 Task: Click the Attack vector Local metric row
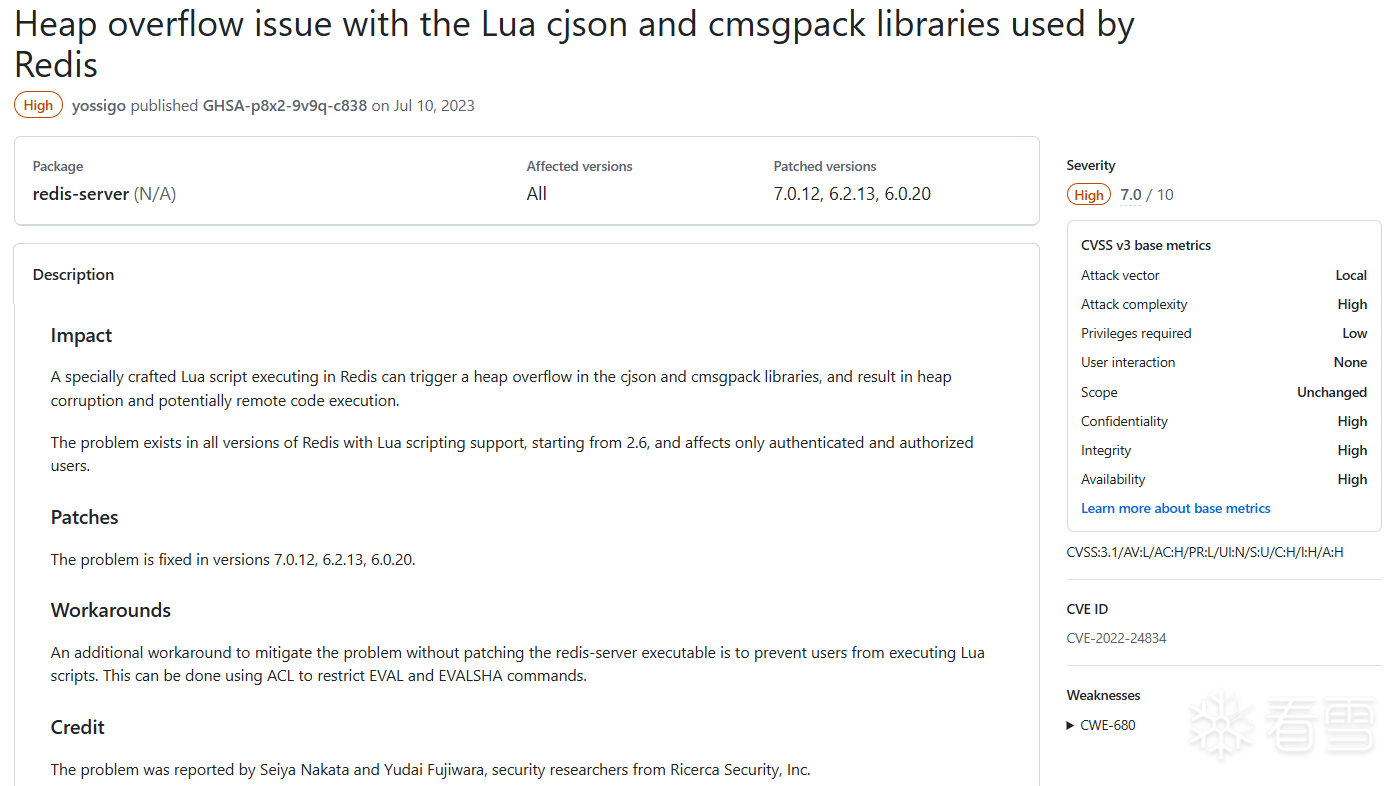(x=1224, y=275)
